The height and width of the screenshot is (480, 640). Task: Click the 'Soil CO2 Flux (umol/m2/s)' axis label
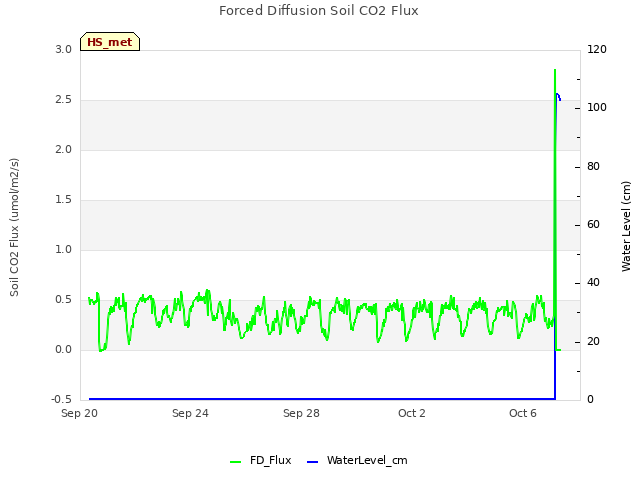coord(14,227)
